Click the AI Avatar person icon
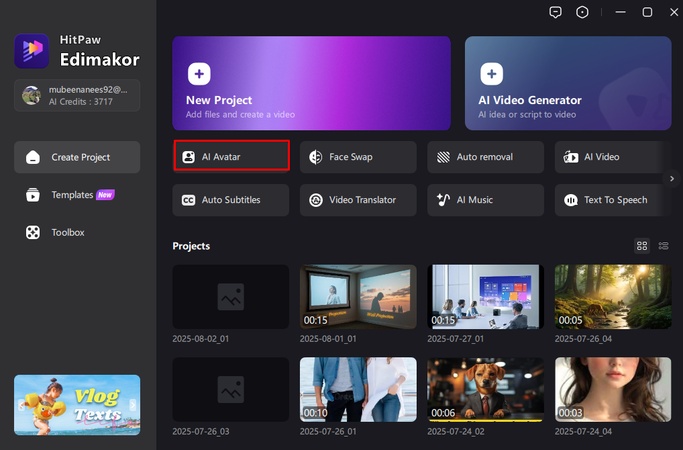Viewport: 683px width, 450px height. click(x=189, y=157)
